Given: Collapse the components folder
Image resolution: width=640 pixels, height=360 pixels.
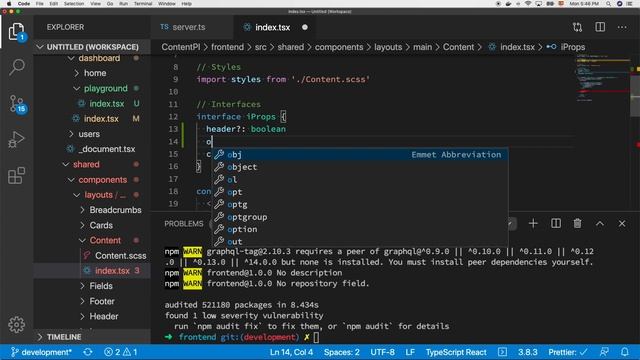Looking at the screenshot, I should point(102,180).
